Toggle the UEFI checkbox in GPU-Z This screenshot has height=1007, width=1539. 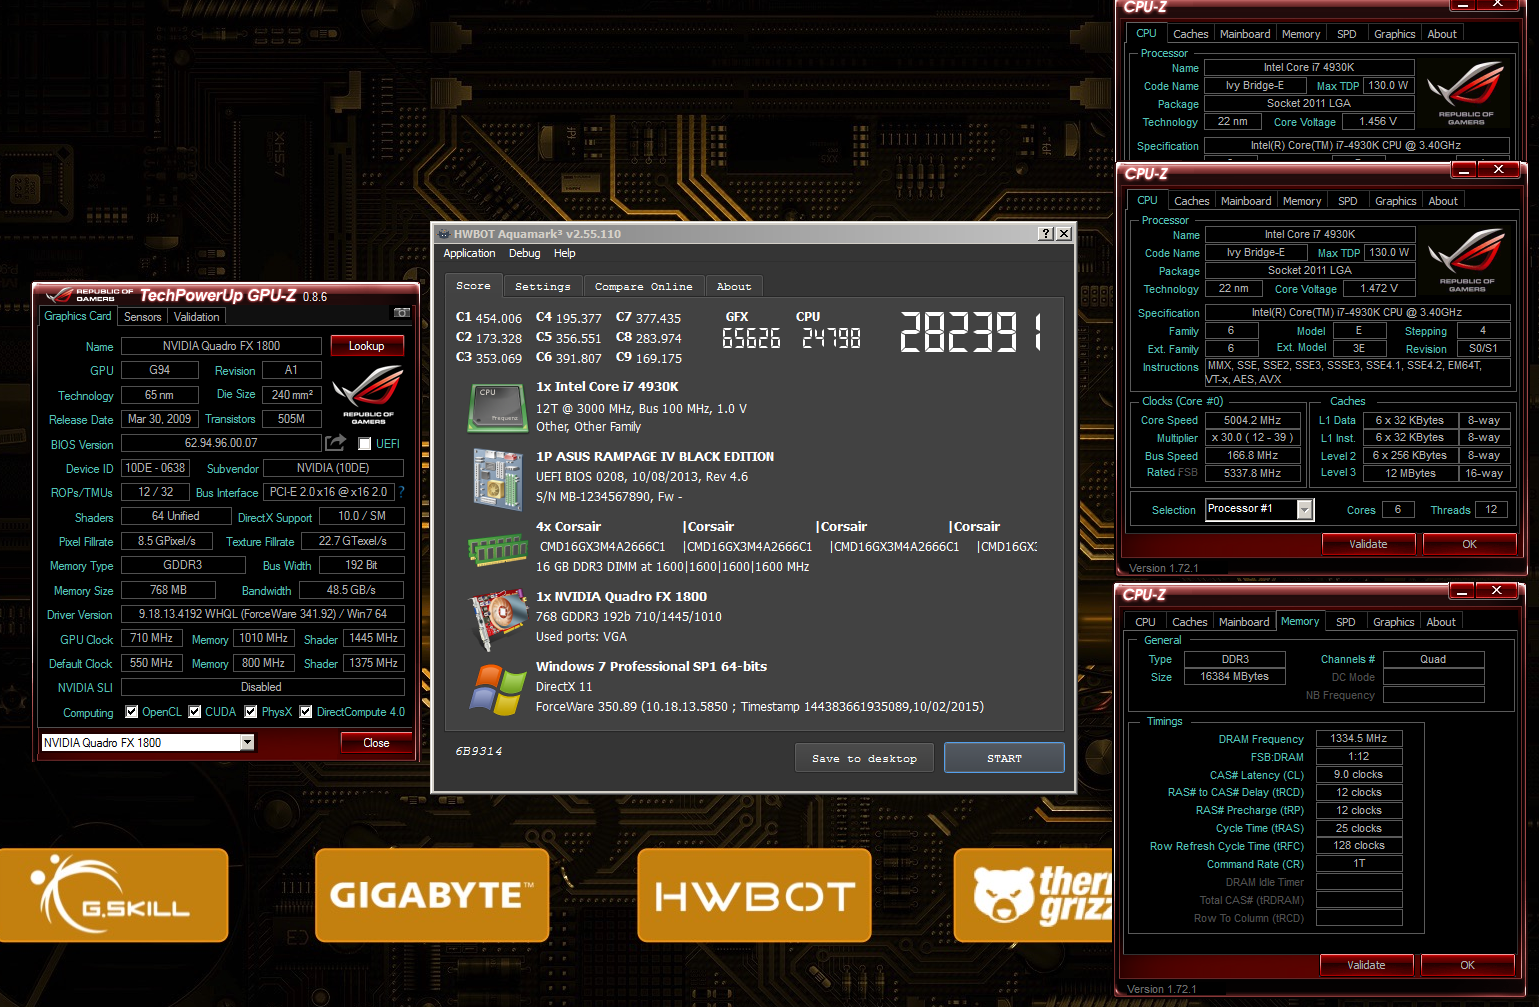[x=365, y=444]
